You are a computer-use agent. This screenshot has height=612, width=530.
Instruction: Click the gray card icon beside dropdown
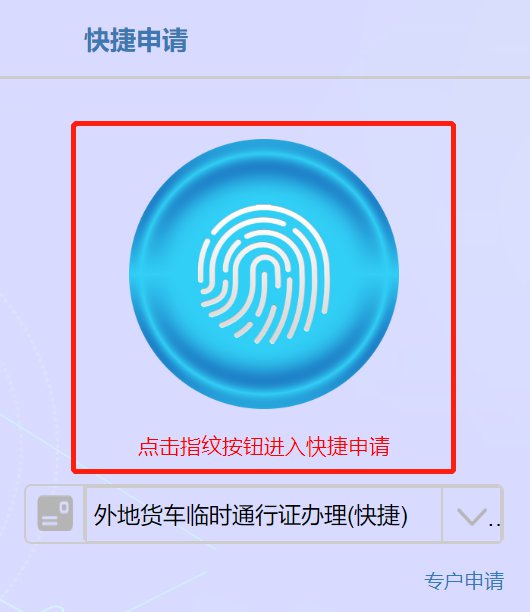pyautogui.click(x=55, y=513)
